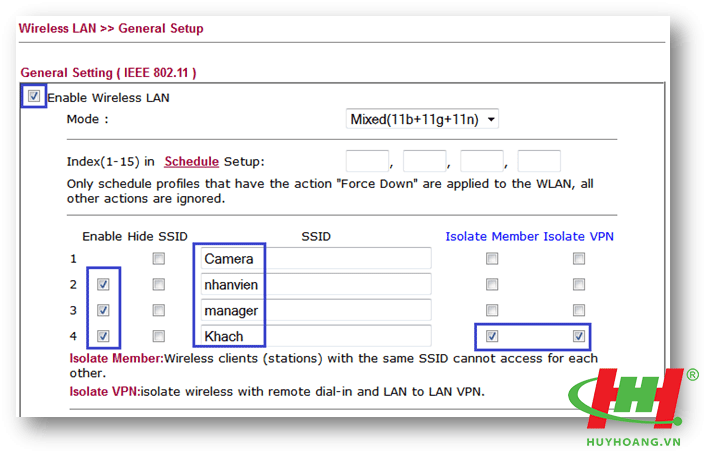Open the Schedule link

(191, 161)
